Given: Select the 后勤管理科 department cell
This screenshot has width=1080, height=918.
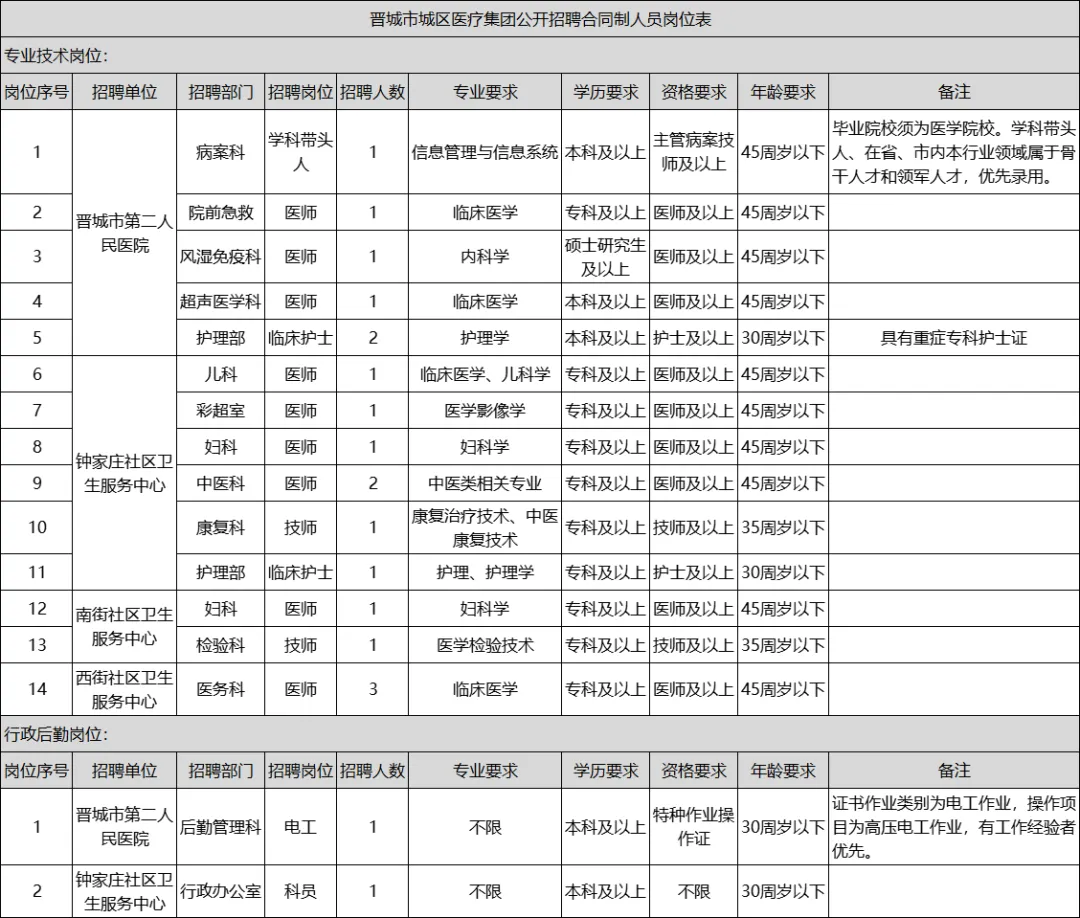Looking at the screenshot, I should click(x=220, y=827).
